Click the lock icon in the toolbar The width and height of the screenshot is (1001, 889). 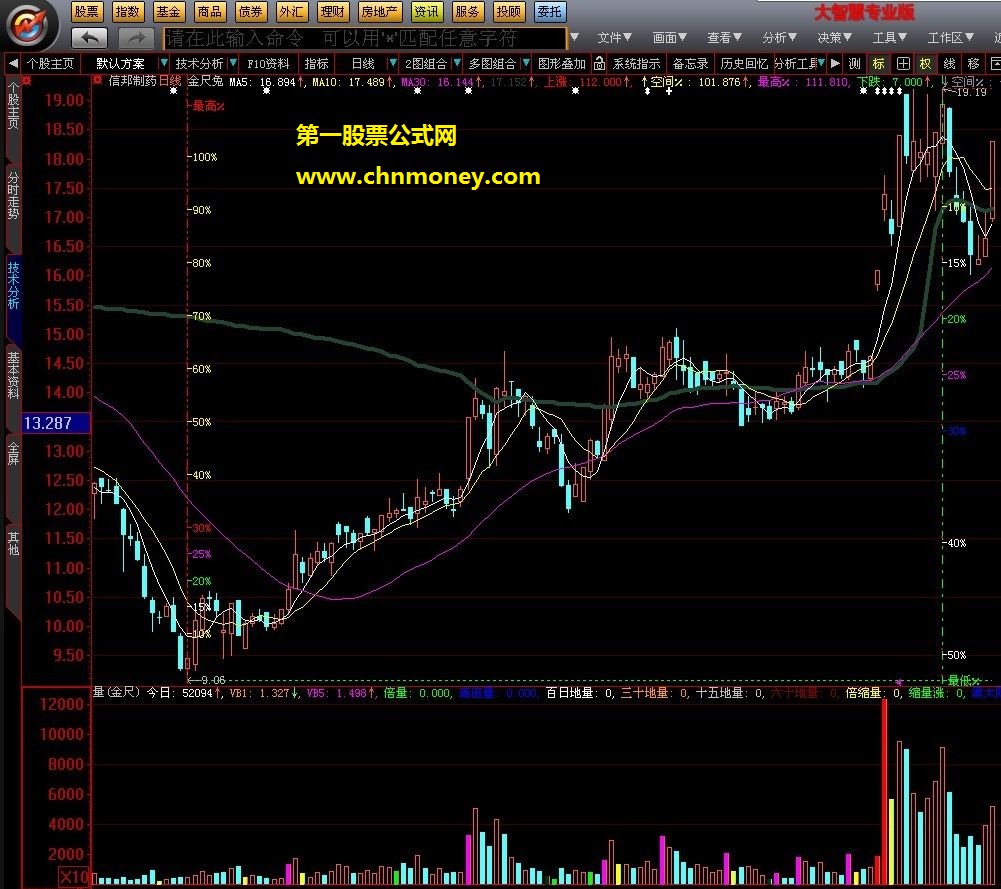click(x=599, y=64)
